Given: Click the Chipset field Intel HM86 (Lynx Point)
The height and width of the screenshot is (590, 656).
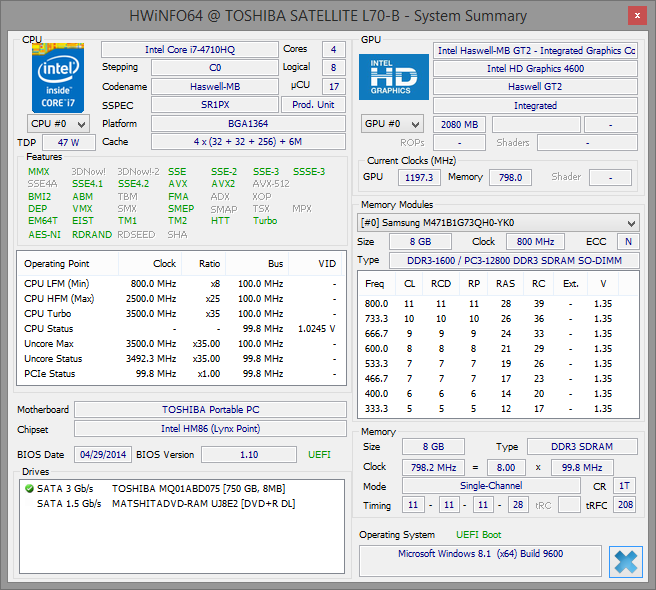Looking at the screenshot, I should click(x=210, y=428).
